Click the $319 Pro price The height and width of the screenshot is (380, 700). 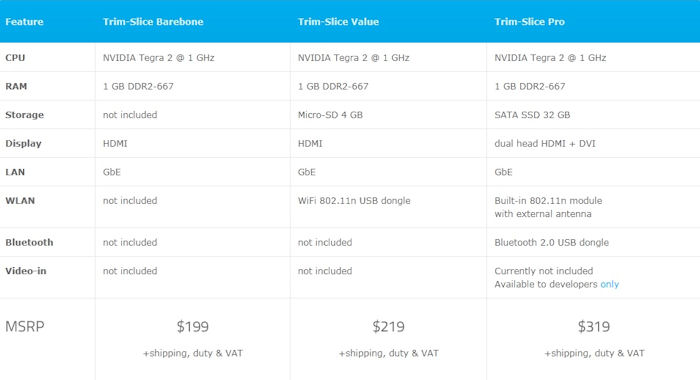[x=594, y=326]
